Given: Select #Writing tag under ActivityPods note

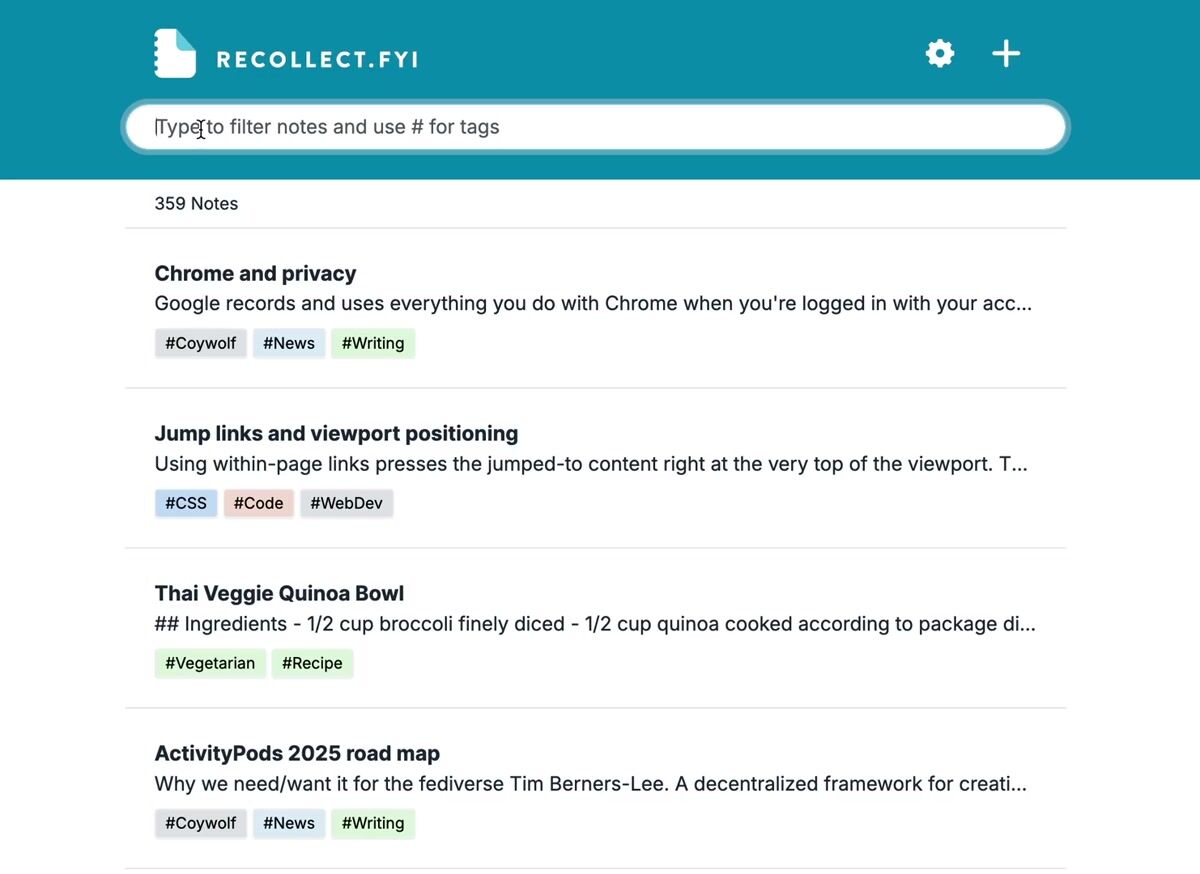Looking at the screenshot, I should (373, 823).
